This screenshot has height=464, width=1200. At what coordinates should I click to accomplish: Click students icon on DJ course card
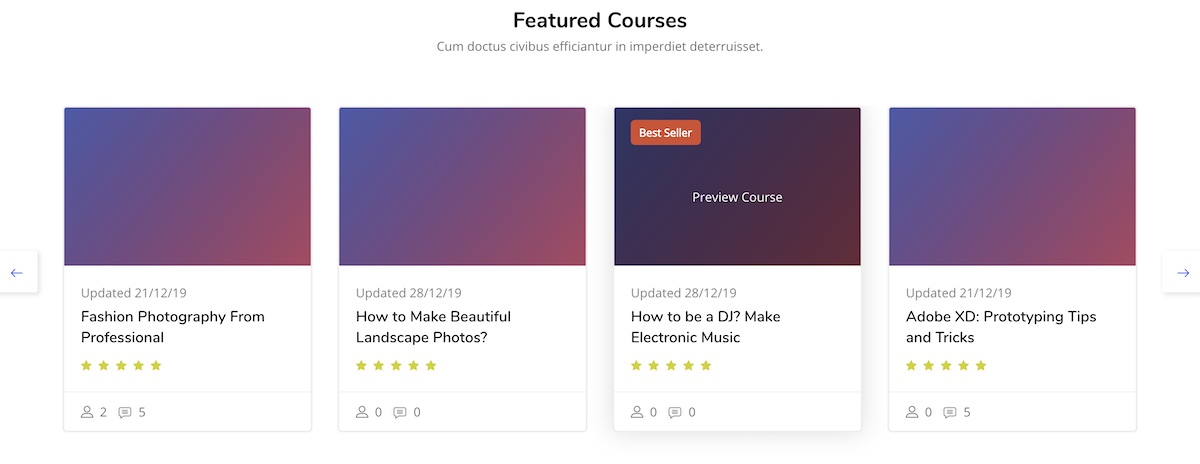pyautogui.click(x=637, y=412)
